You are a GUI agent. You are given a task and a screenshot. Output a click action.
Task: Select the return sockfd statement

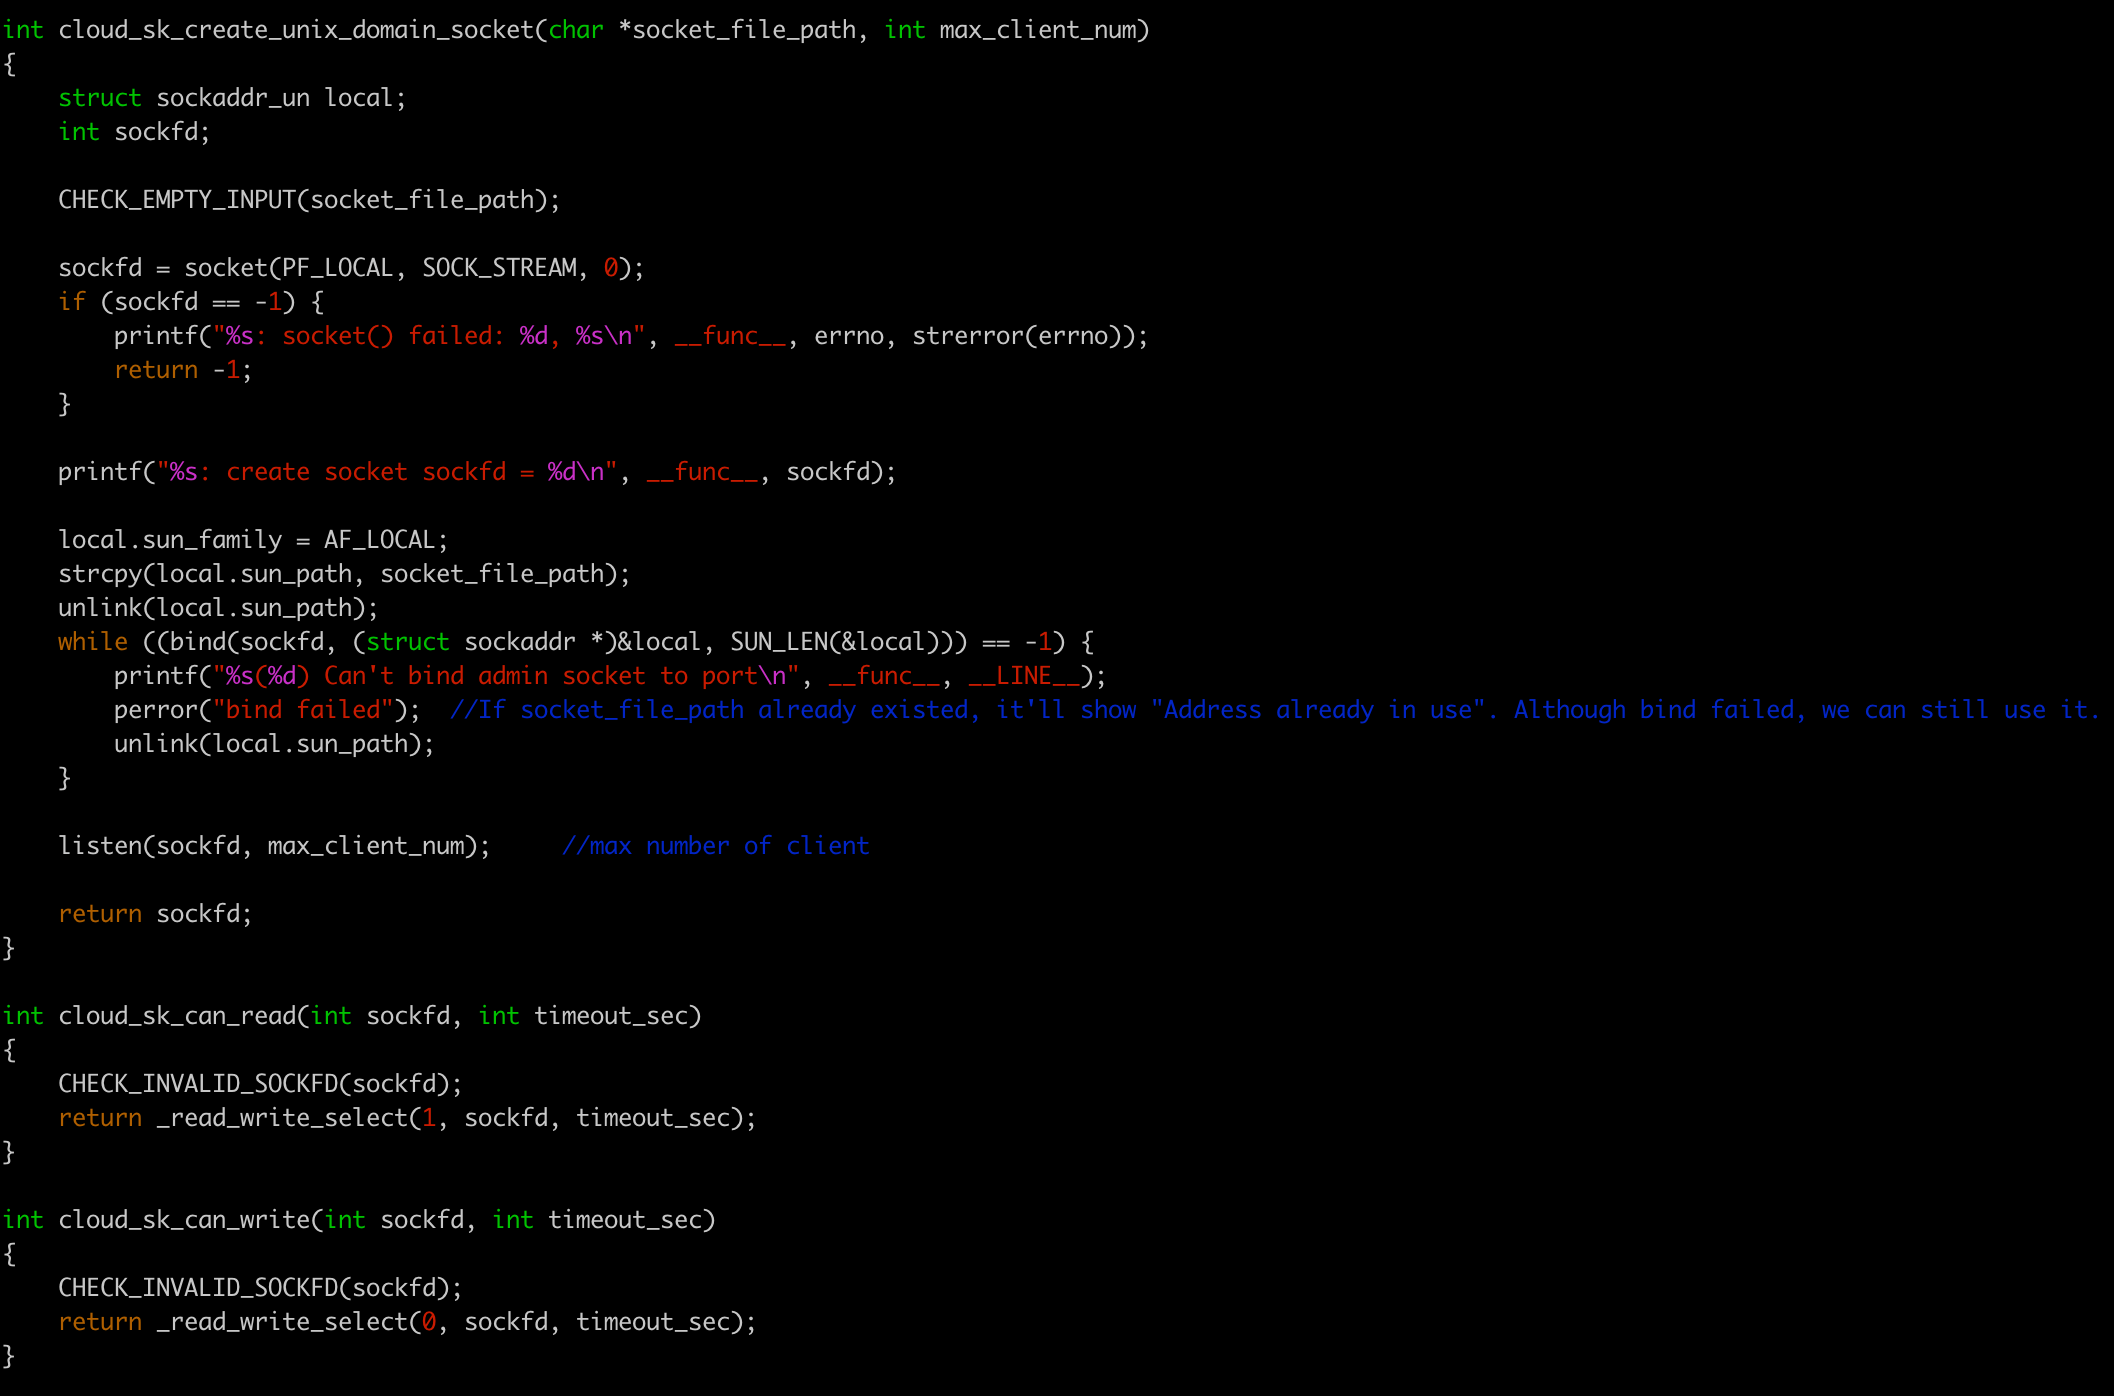click(x=155, y=913)
